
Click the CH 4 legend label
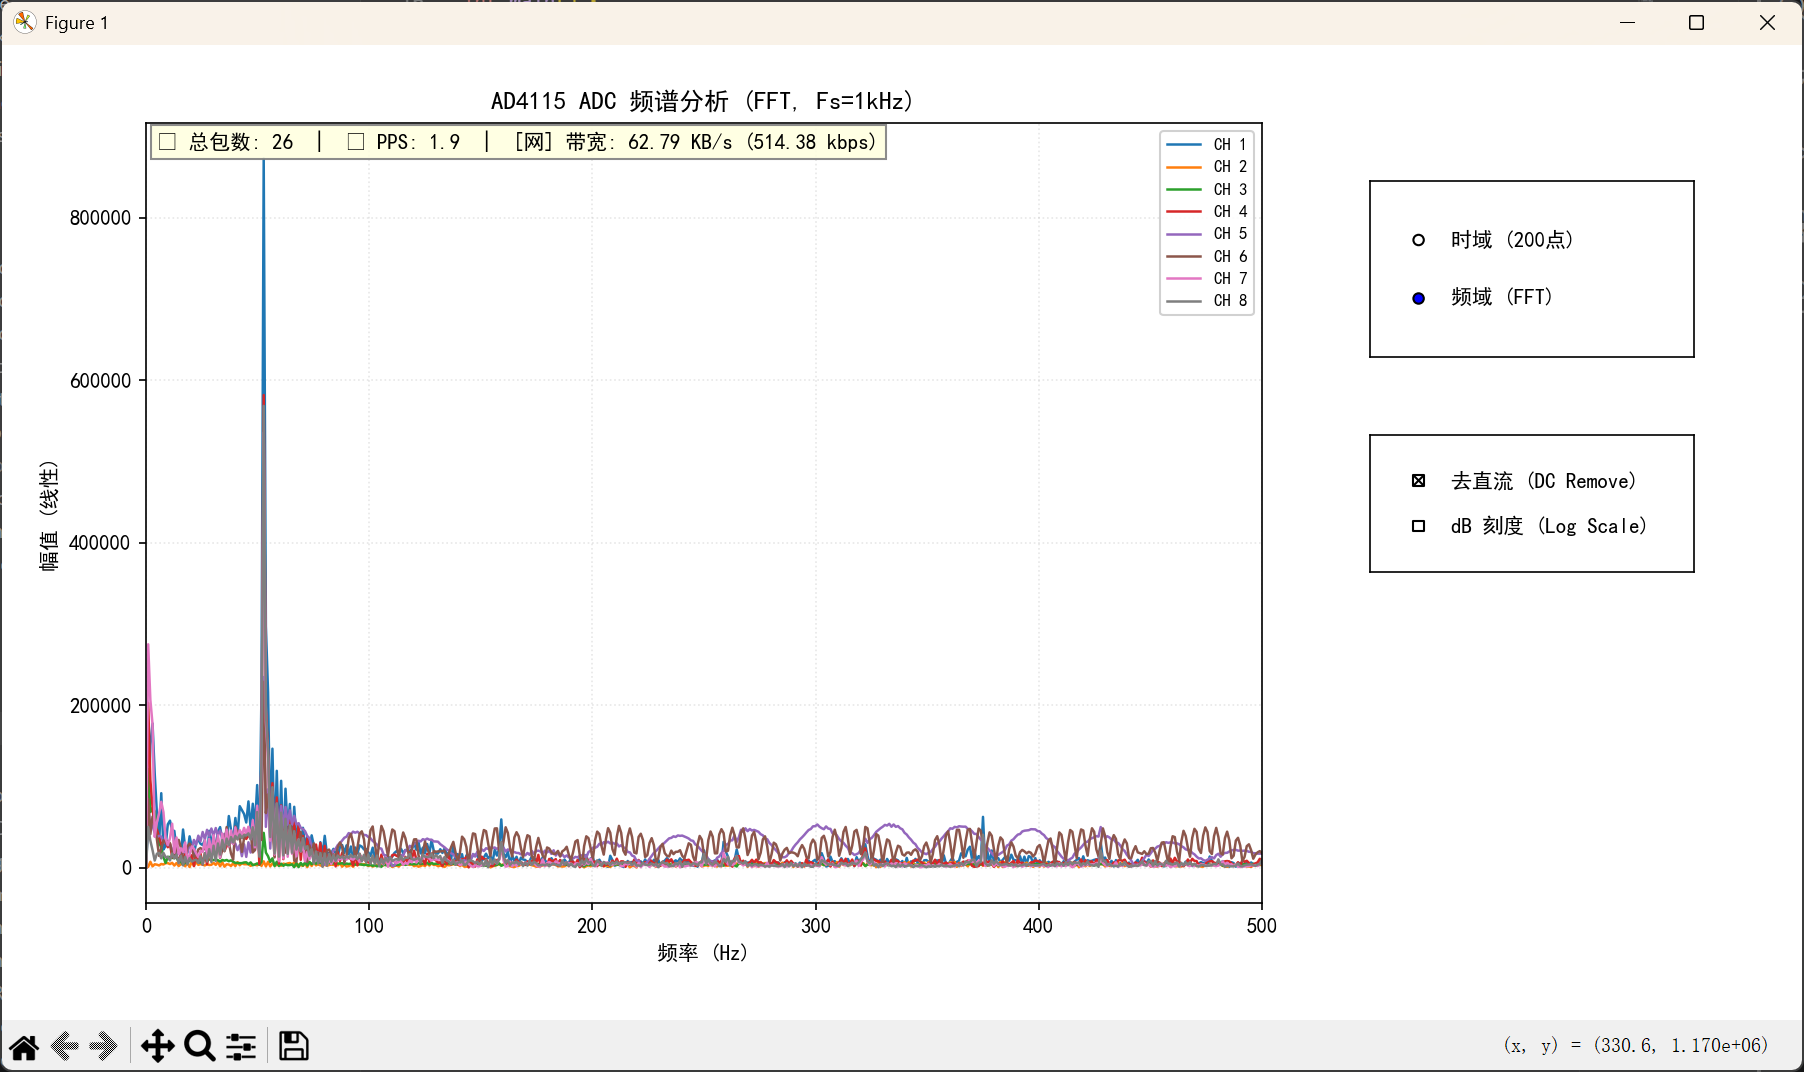click(1230, 211)
